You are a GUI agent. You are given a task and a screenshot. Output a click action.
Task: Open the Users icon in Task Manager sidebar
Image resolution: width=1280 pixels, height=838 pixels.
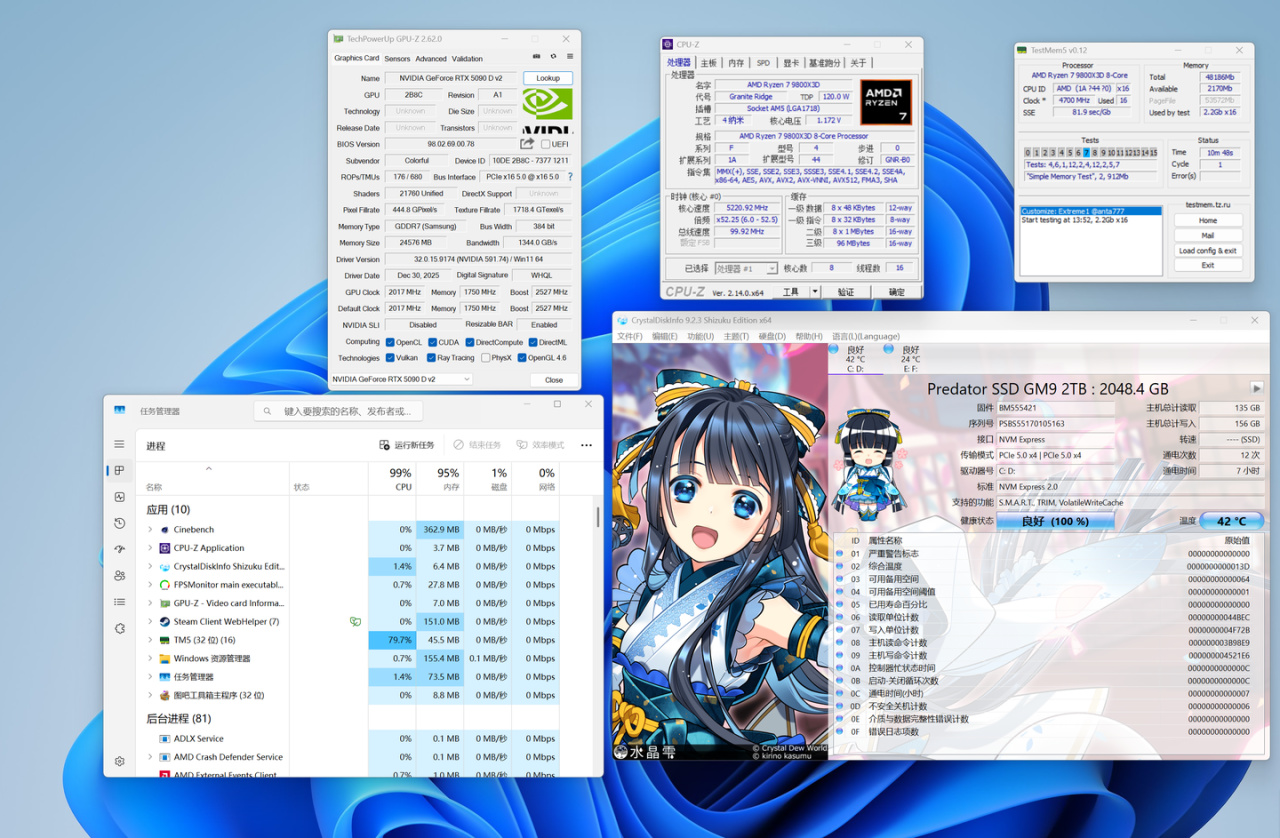pos(120,576)
